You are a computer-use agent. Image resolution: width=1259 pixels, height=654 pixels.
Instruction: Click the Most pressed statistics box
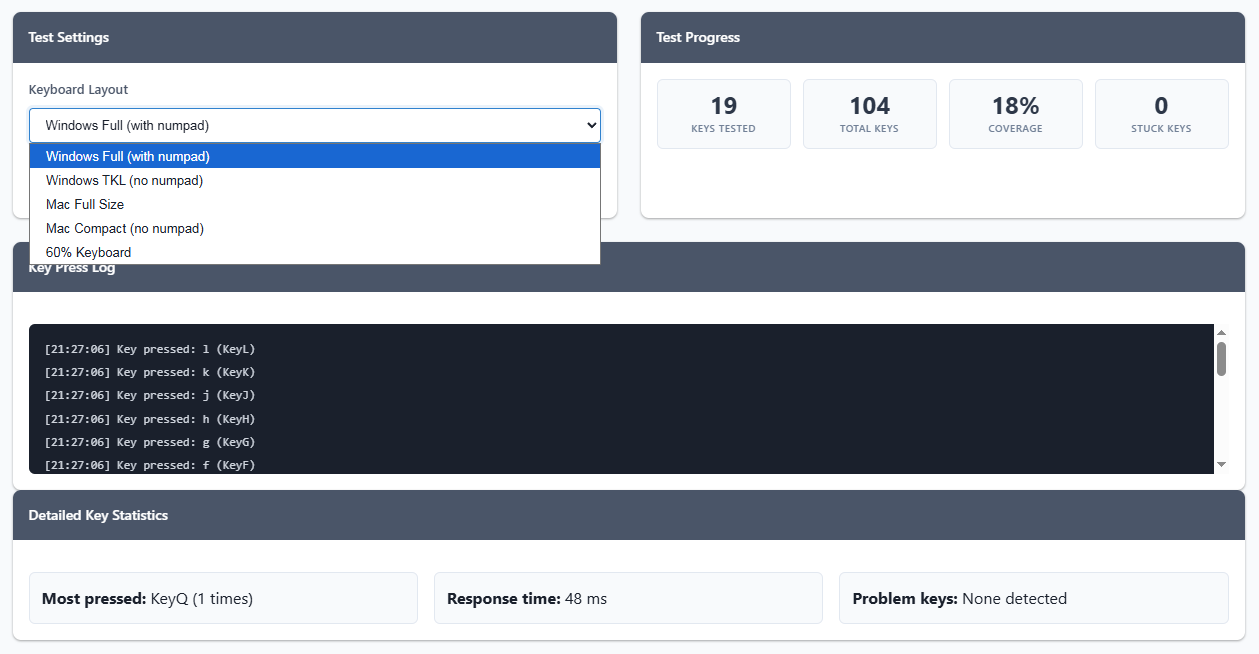223,598
